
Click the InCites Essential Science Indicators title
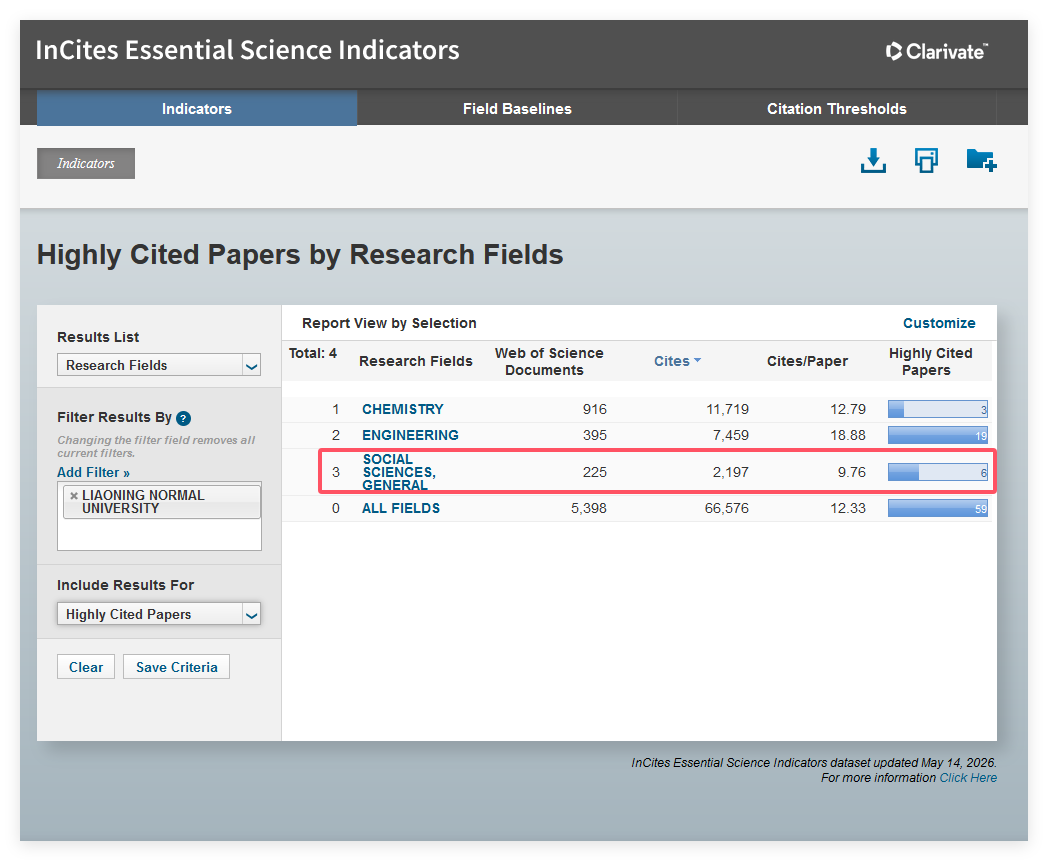(247, 50)
